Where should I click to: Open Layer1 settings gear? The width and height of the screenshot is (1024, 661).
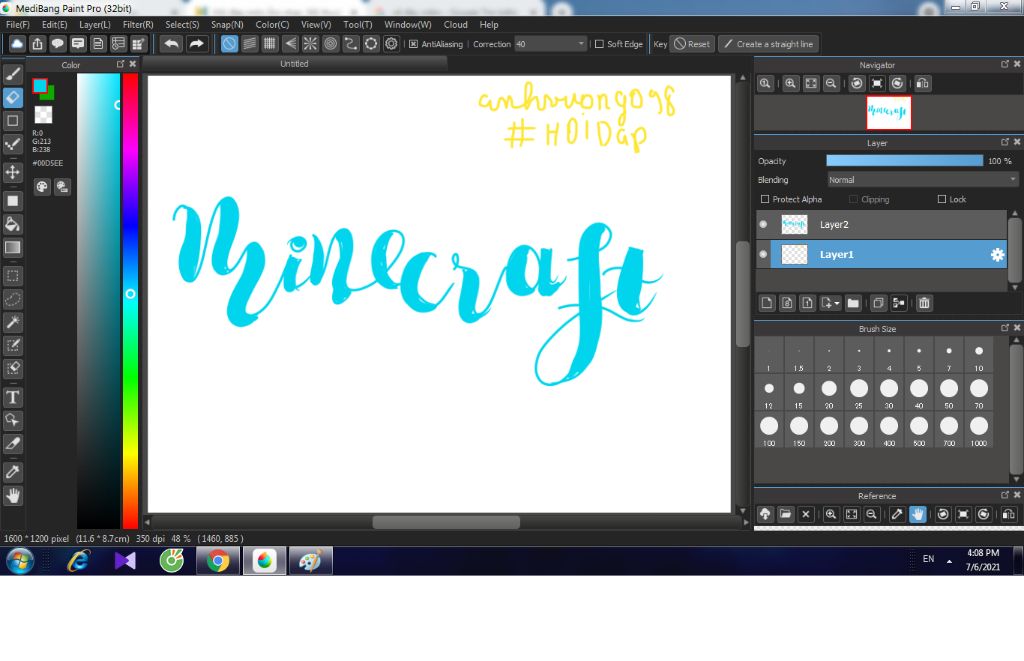(997, 255)
